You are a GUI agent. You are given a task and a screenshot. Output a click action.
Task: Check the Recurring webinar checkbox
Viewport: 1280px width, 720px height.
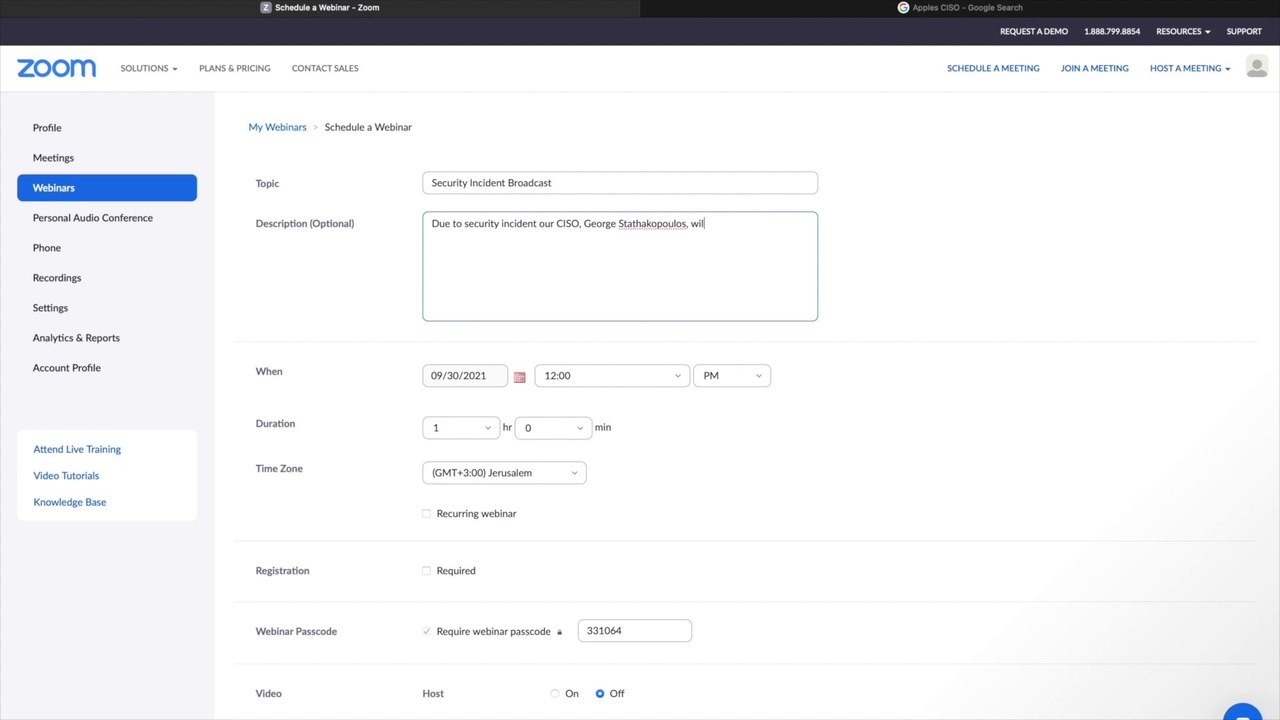426,514
